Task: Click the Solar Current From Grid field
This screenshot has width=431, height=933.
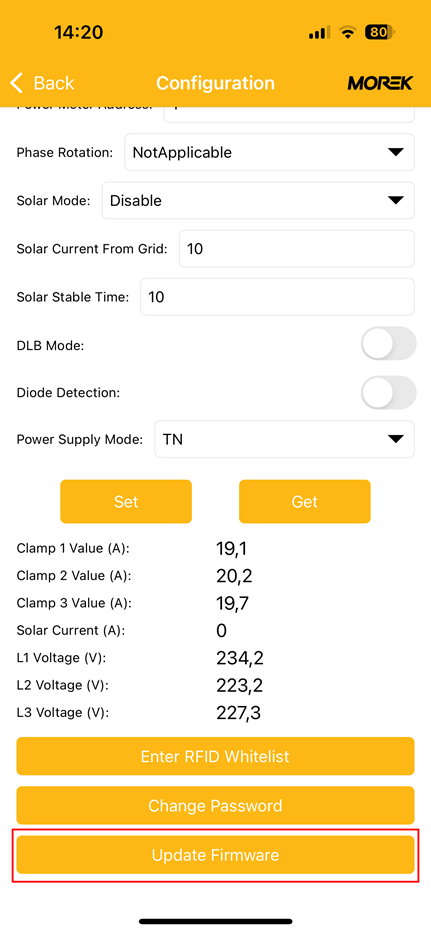Action: click(x=296, y=249)
